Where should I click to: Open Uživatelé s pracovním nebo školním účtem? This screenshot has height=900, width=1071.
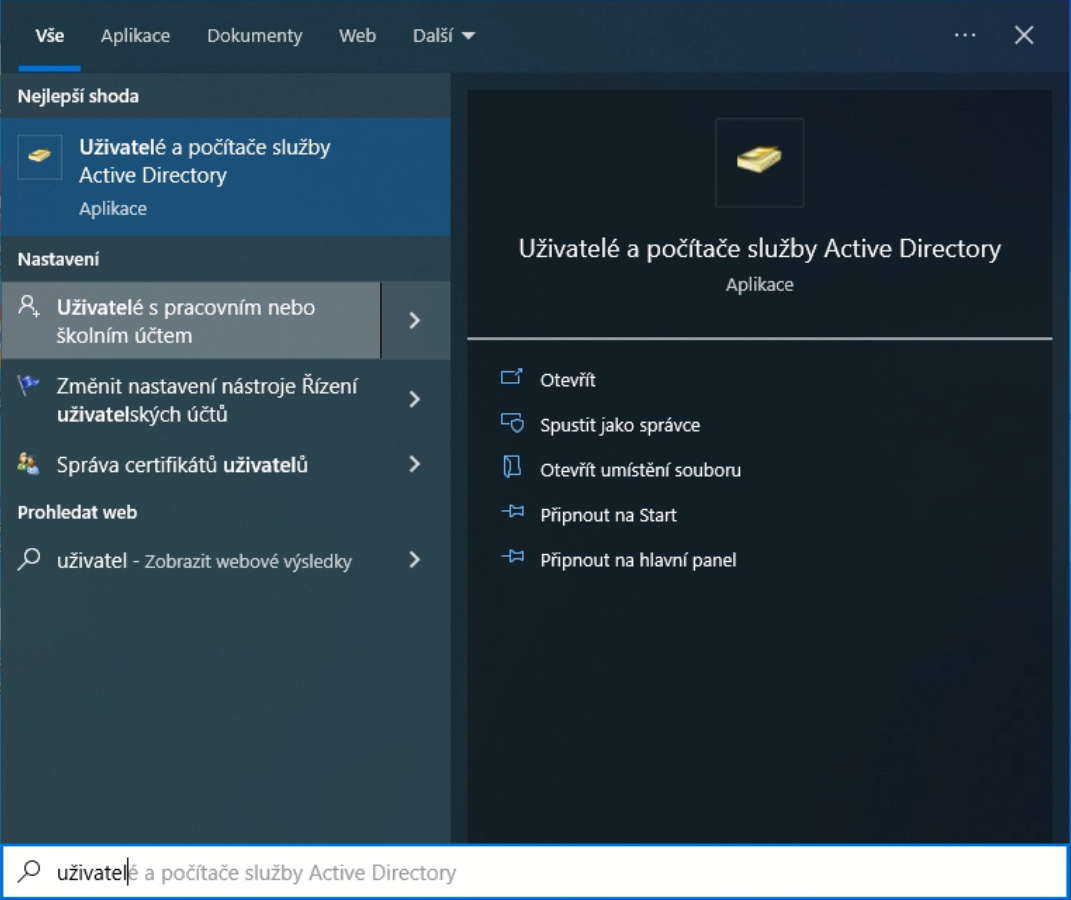[191, 321]
